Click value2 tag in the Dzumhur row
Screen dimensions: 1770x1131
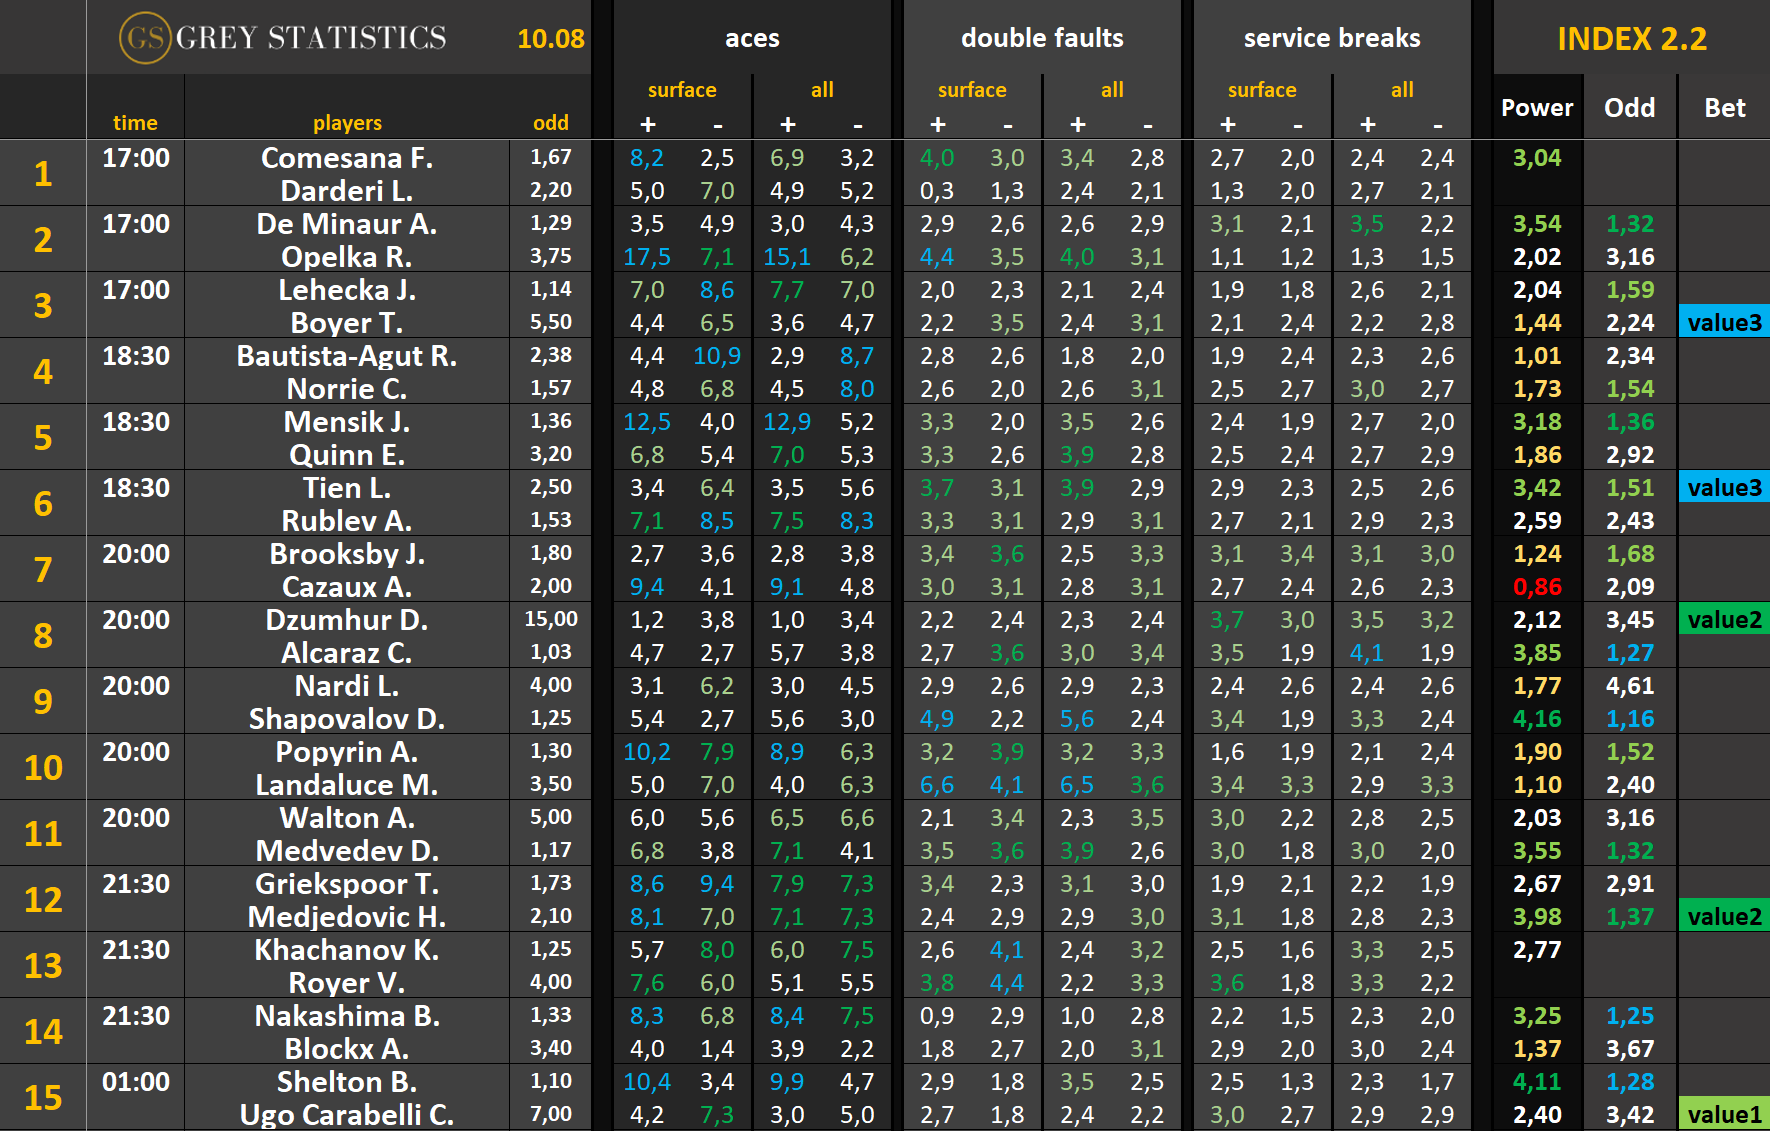[1724, 620]
